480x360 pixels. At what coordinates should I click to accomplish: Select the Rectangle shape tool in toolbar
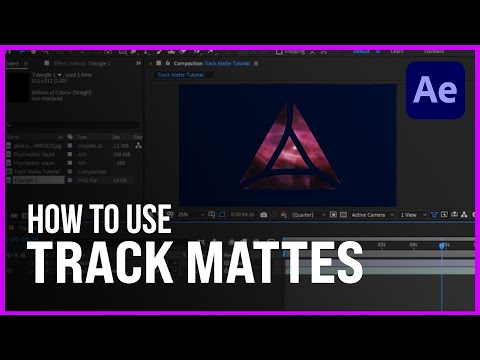coord(122,52)
